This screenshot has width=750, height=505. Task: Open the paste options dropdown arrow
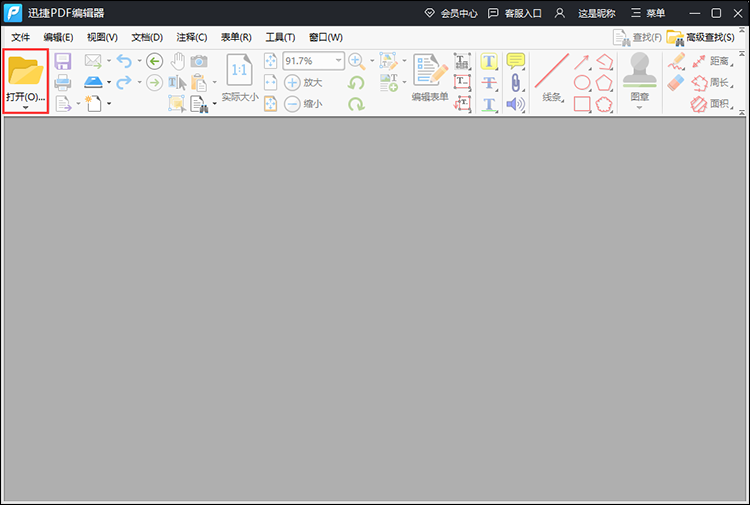[214, 82]
